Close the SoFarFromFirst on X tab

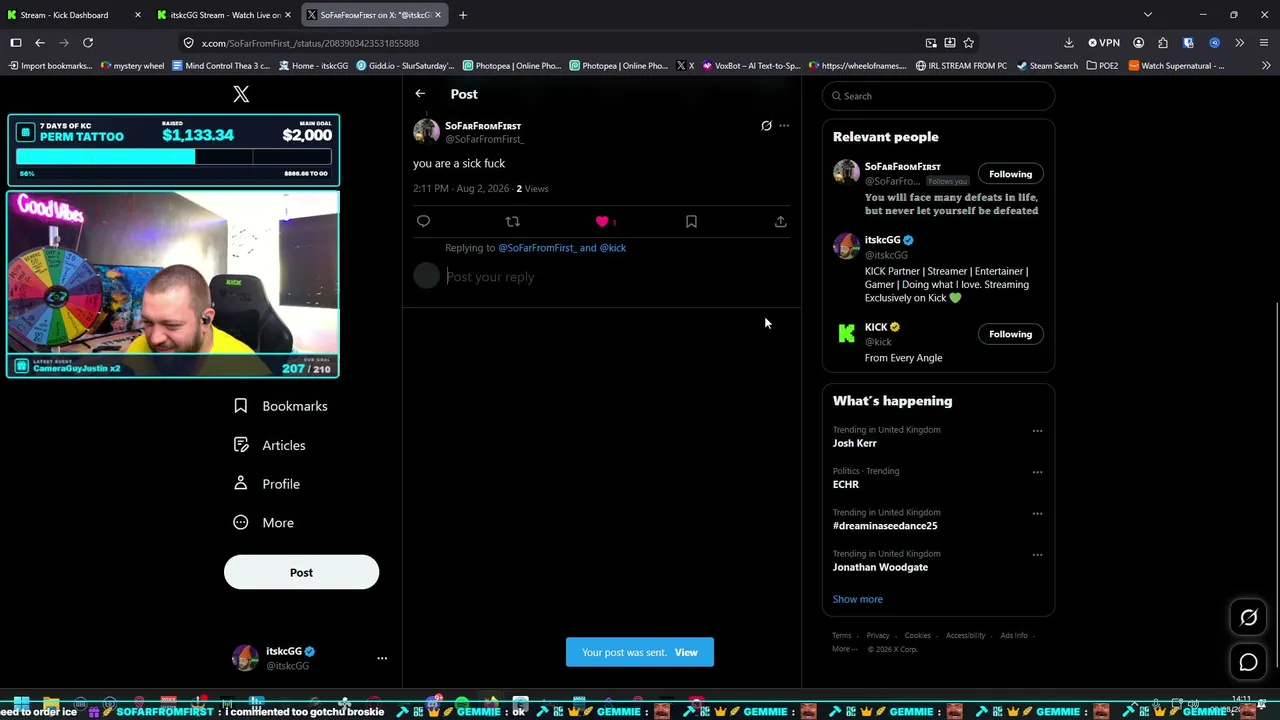tap(437, 15)
